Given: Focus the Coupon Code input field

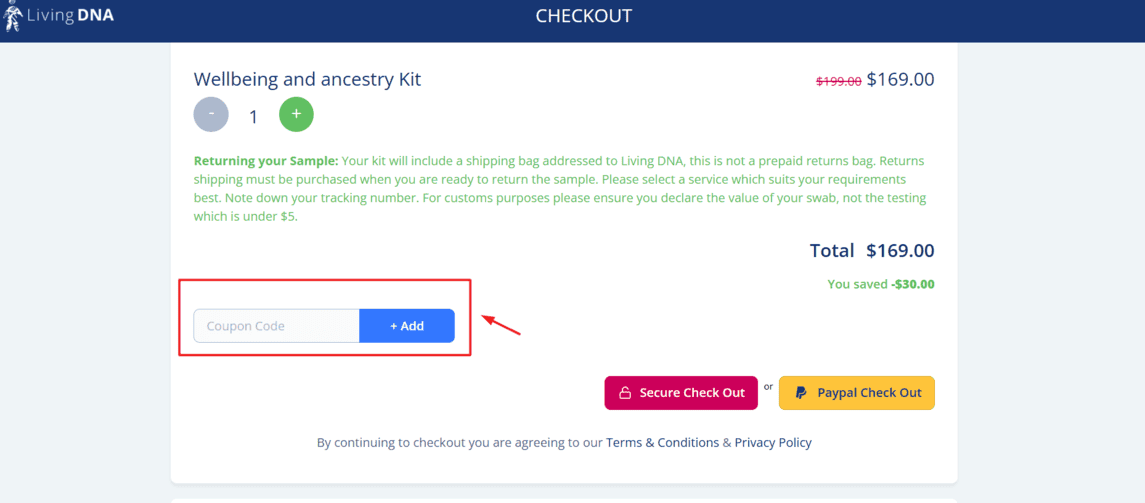Looking at the screenshot, I should (276, 326).
